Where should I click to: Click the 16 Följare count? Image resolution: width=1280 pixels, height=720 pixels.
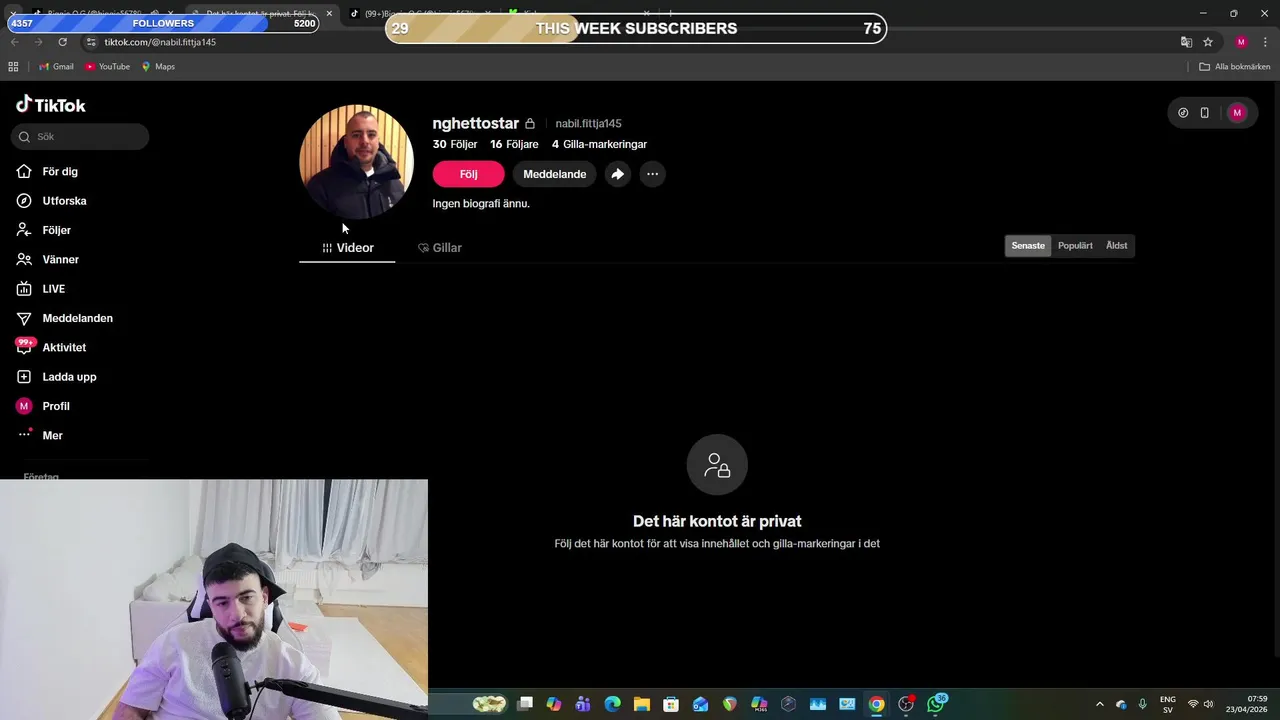(514, 144)
